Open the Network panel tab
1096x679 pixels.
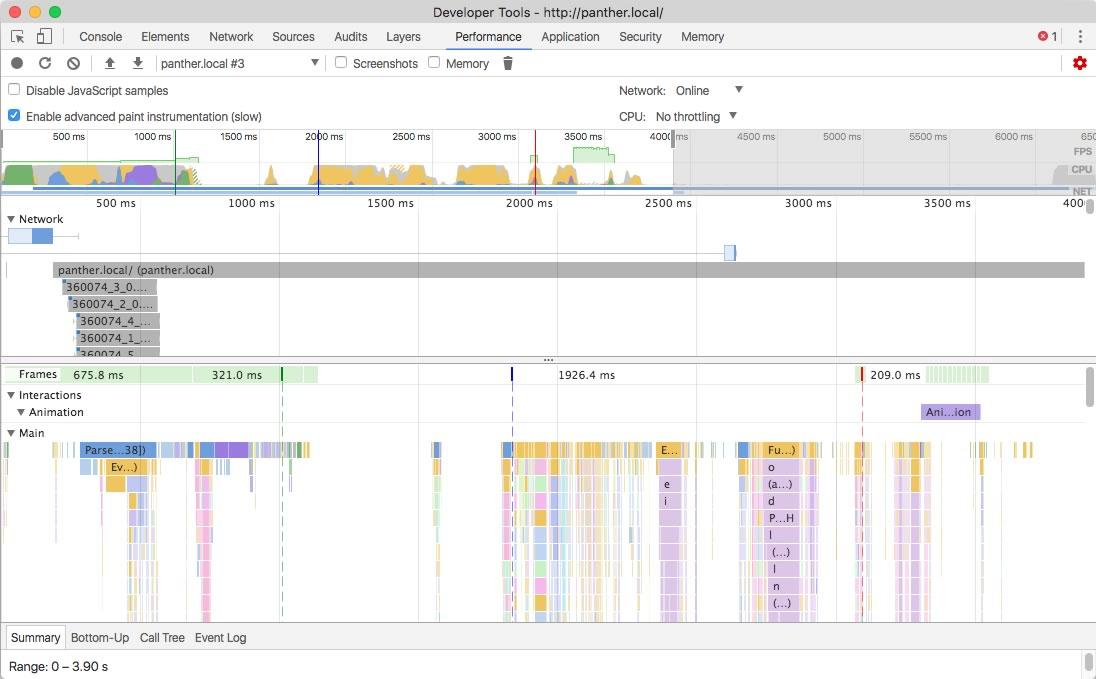[231, 36]
